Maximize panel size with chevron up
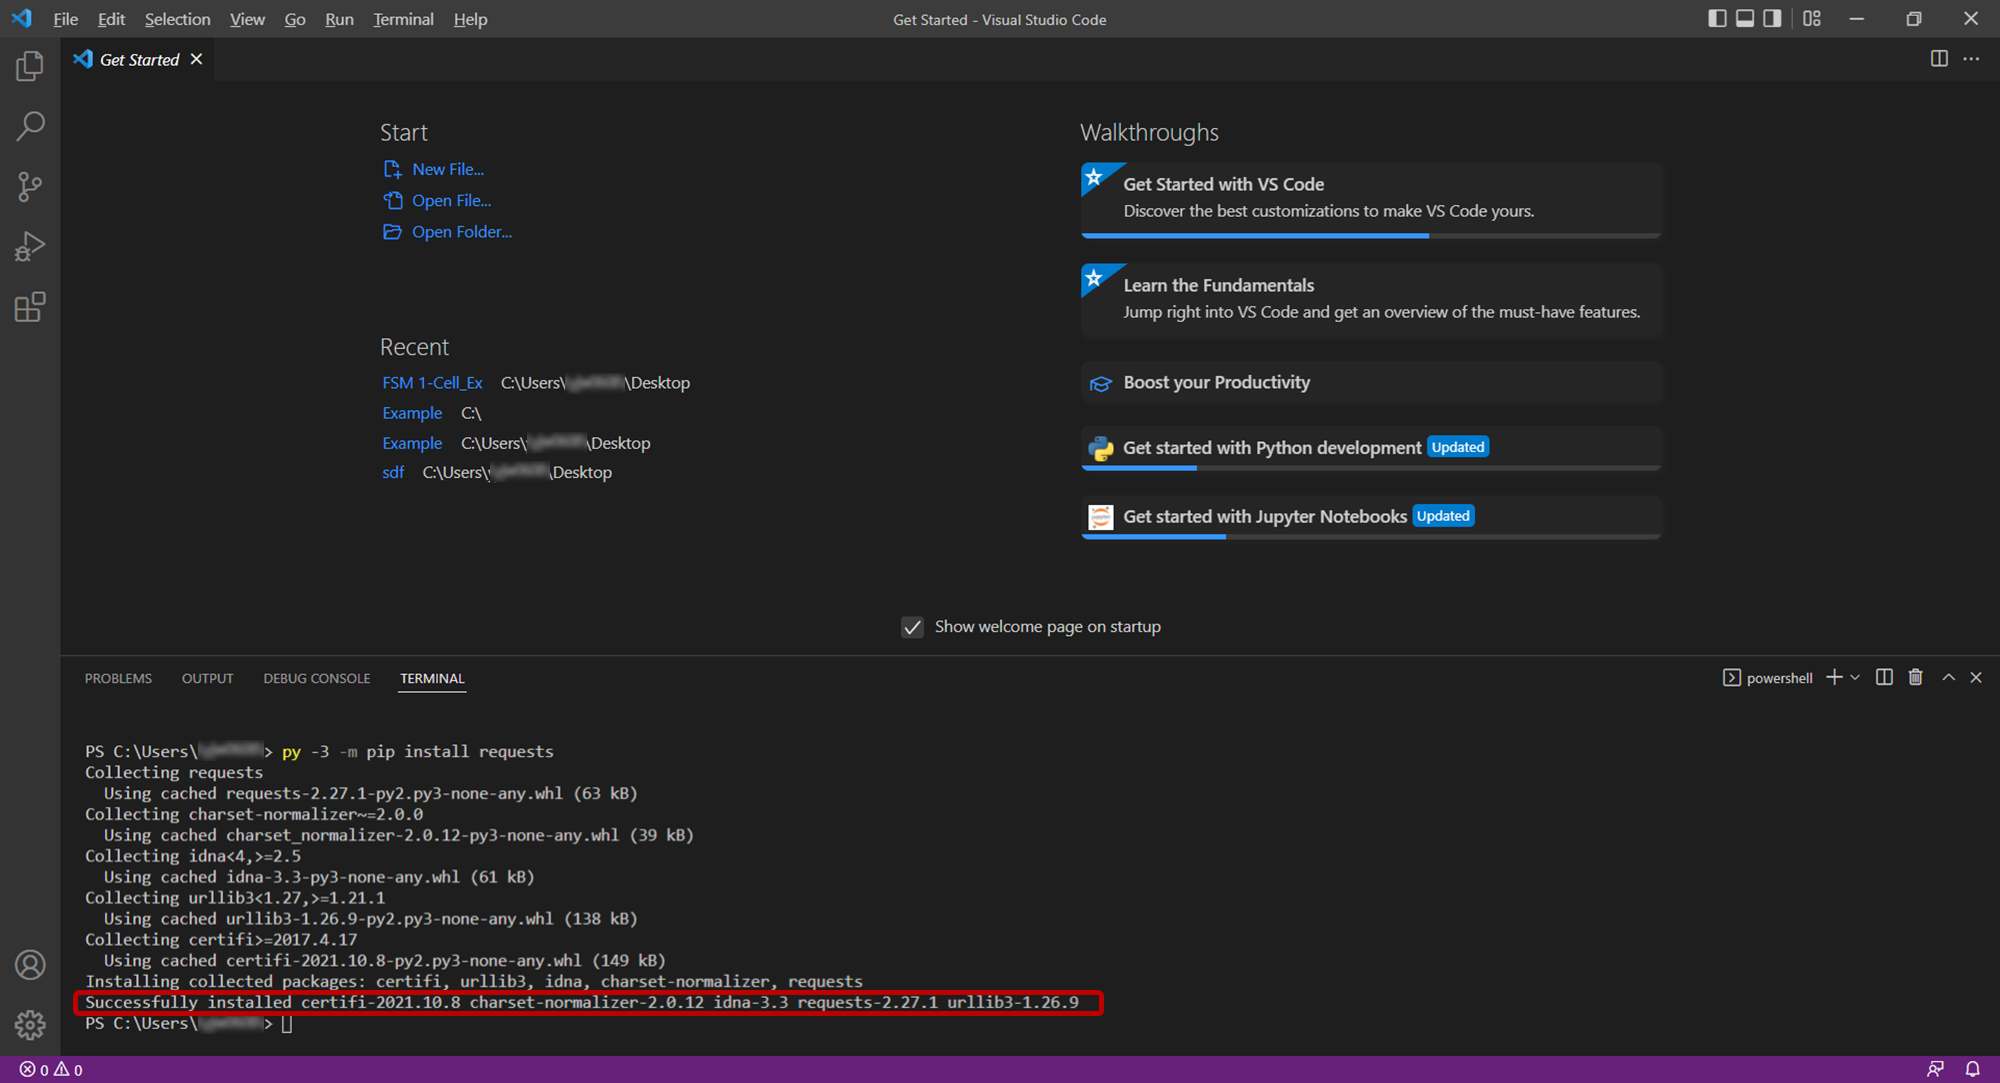Screen dimensions: 2000x1083 pos(1948,677)
